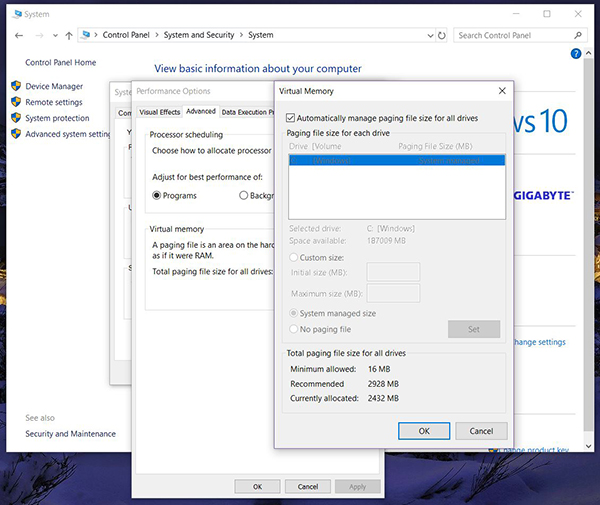
Task: Click the System window title icon
Action: (17, 14)
